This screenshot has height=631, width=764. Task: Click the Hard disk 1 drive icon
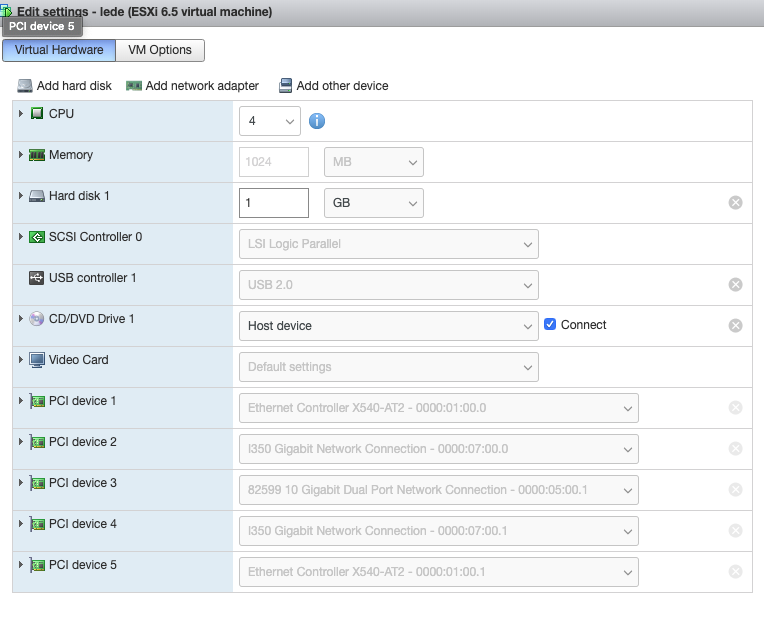(x=37, y=196)
